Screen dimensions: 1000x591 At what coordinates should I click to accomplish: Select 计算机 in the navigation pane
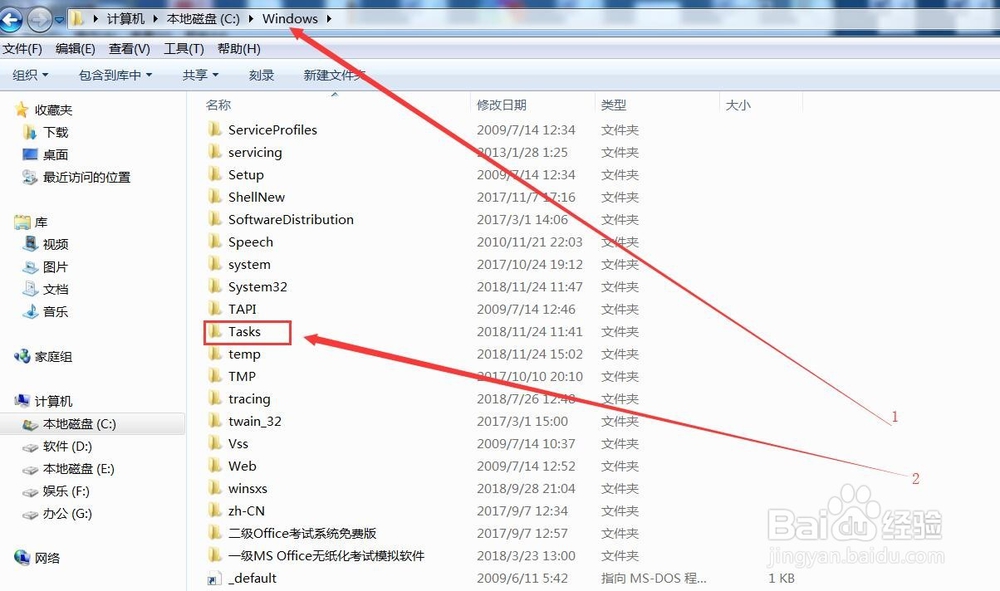(54, 401)
